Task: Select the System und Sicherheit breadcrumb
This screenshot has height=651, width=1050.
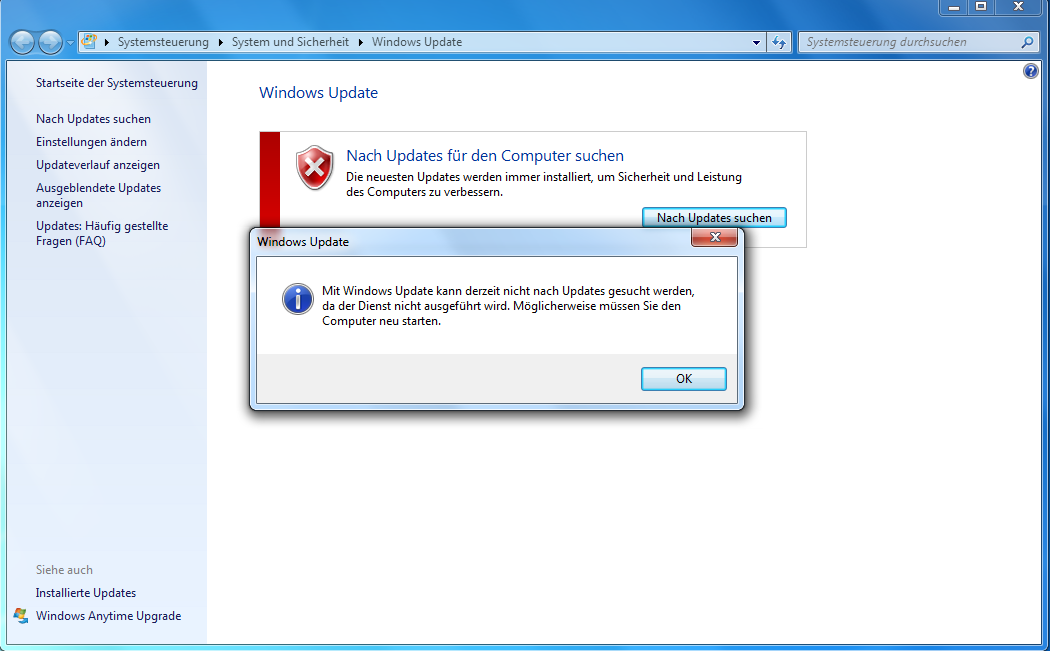Action: tap(290, 42)
